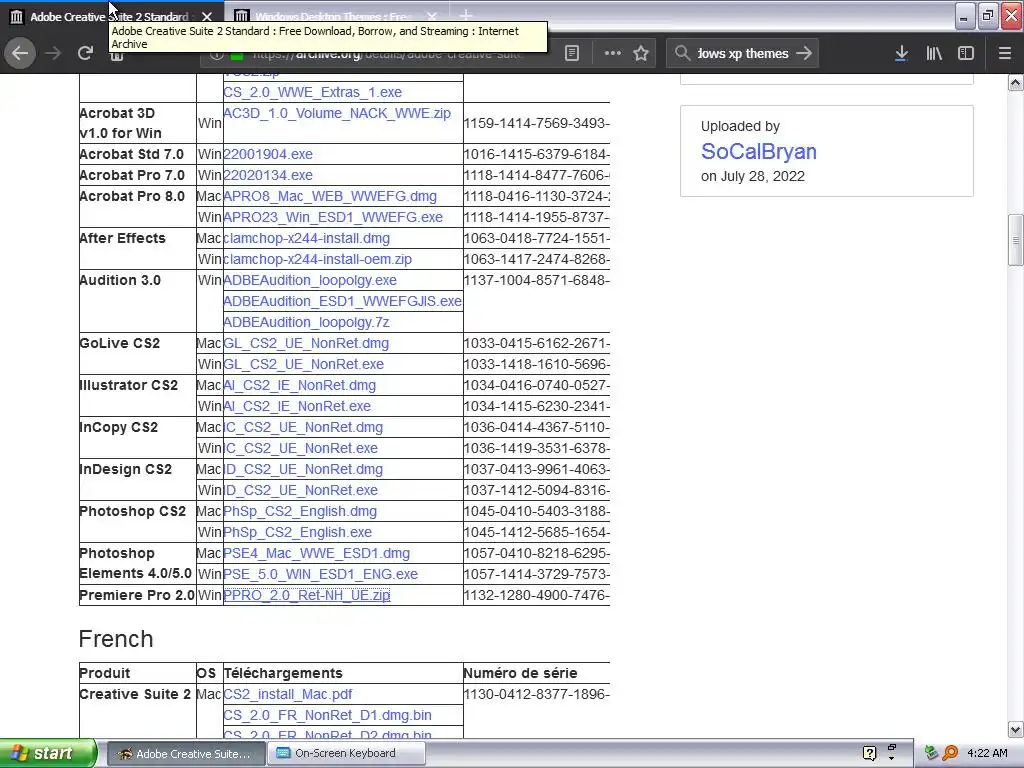Screen dimensions: 1024x768
Task: Download PPRO_2.0_Ret-NH_UE.zip
Action: click(307, 595)
